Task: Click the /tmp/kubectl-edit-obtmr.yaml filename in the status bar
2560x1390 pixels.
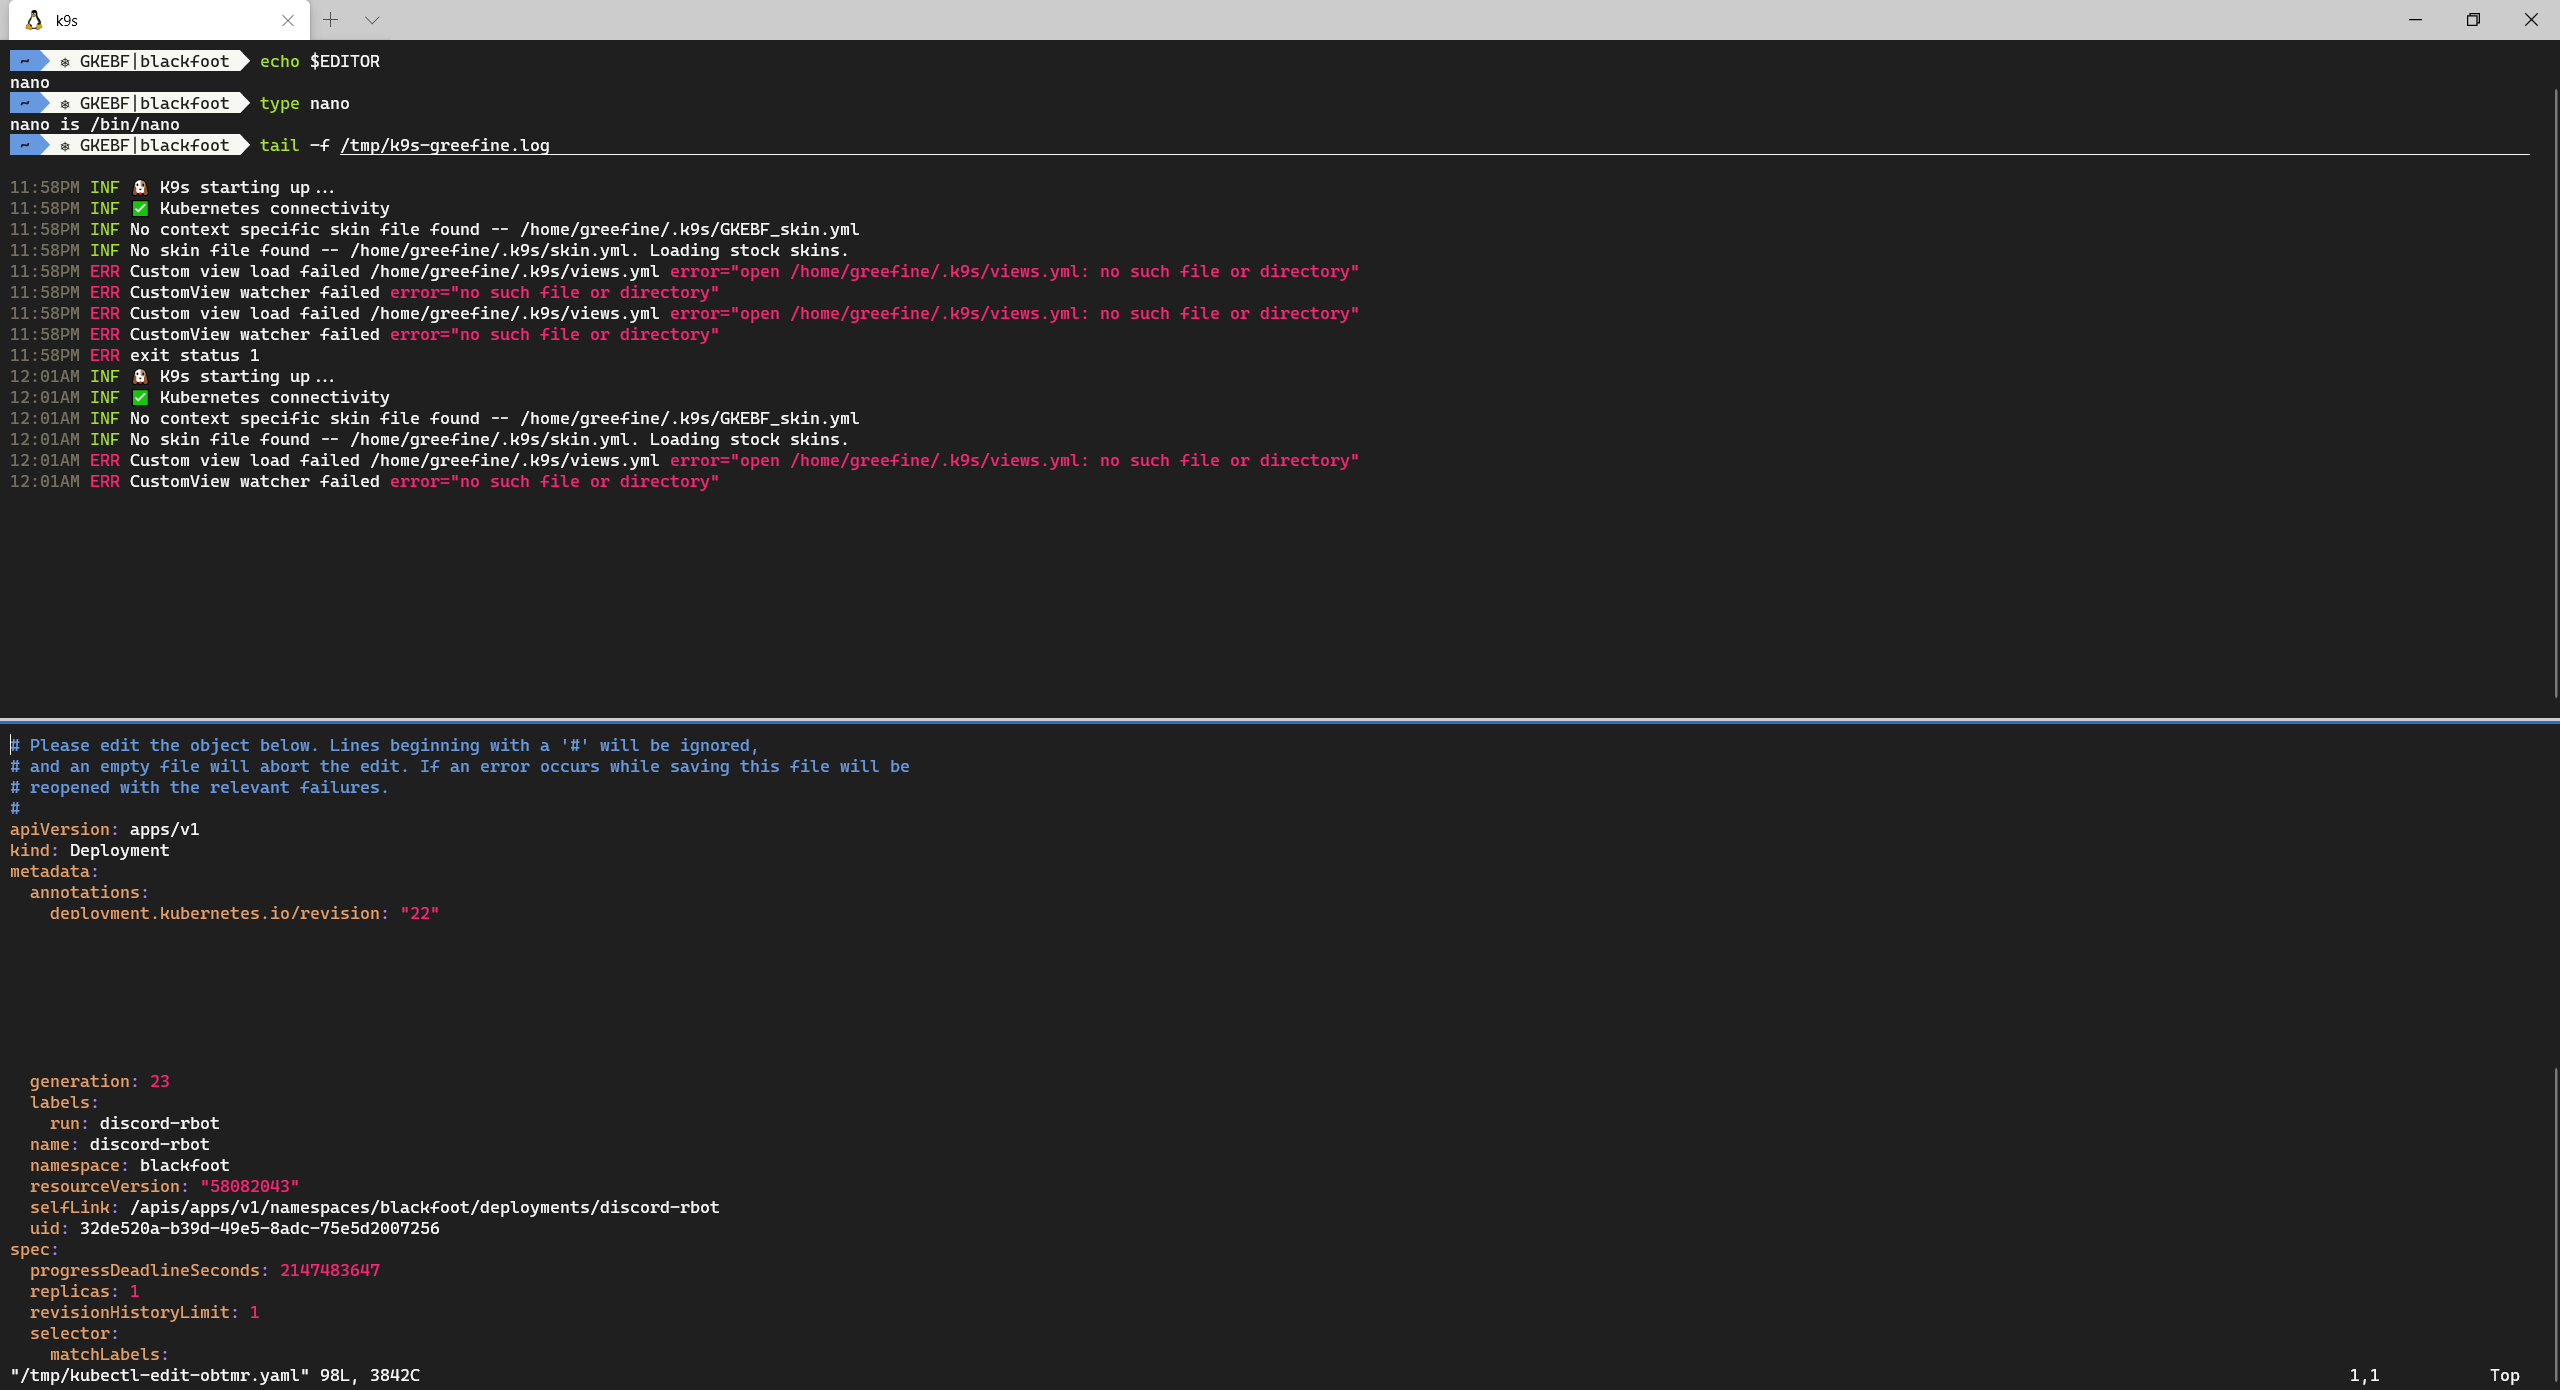Action: coord(160,1375)
